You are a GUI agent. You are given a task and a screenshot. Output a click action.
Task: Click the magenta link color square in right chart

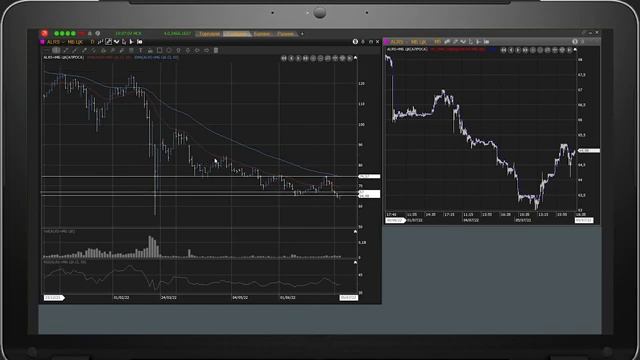(x=386, y=42)
